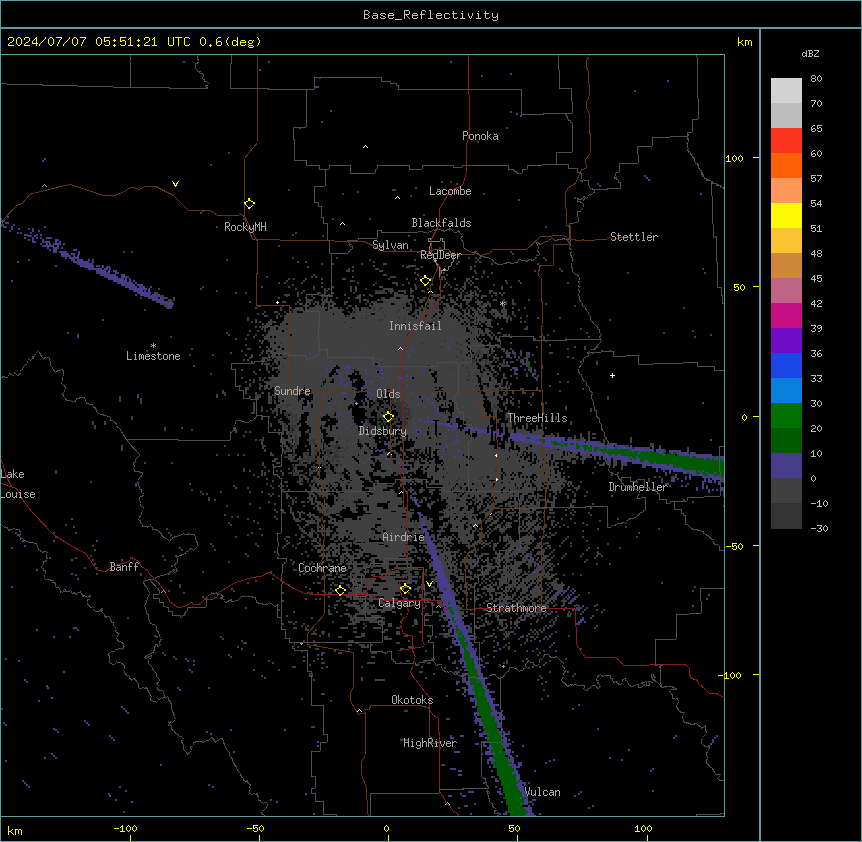862x842 pixels.
Task: Select the yellow diamond marker below Cochrane
Action: pyautogui.click(x=340, y=590)
